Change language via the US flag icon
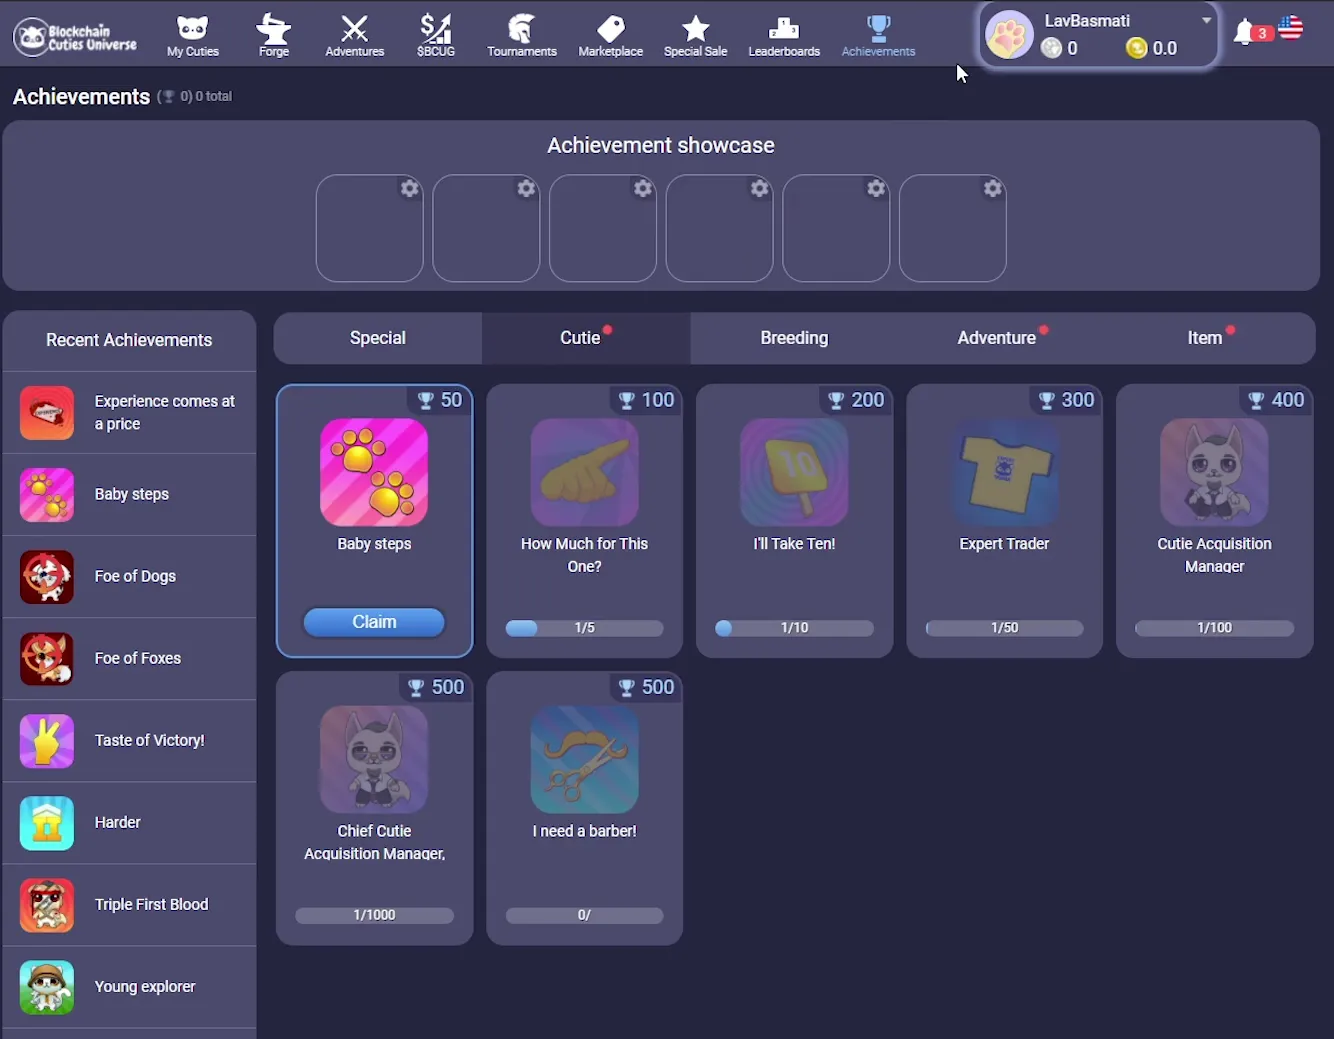 click(1291, 28)
